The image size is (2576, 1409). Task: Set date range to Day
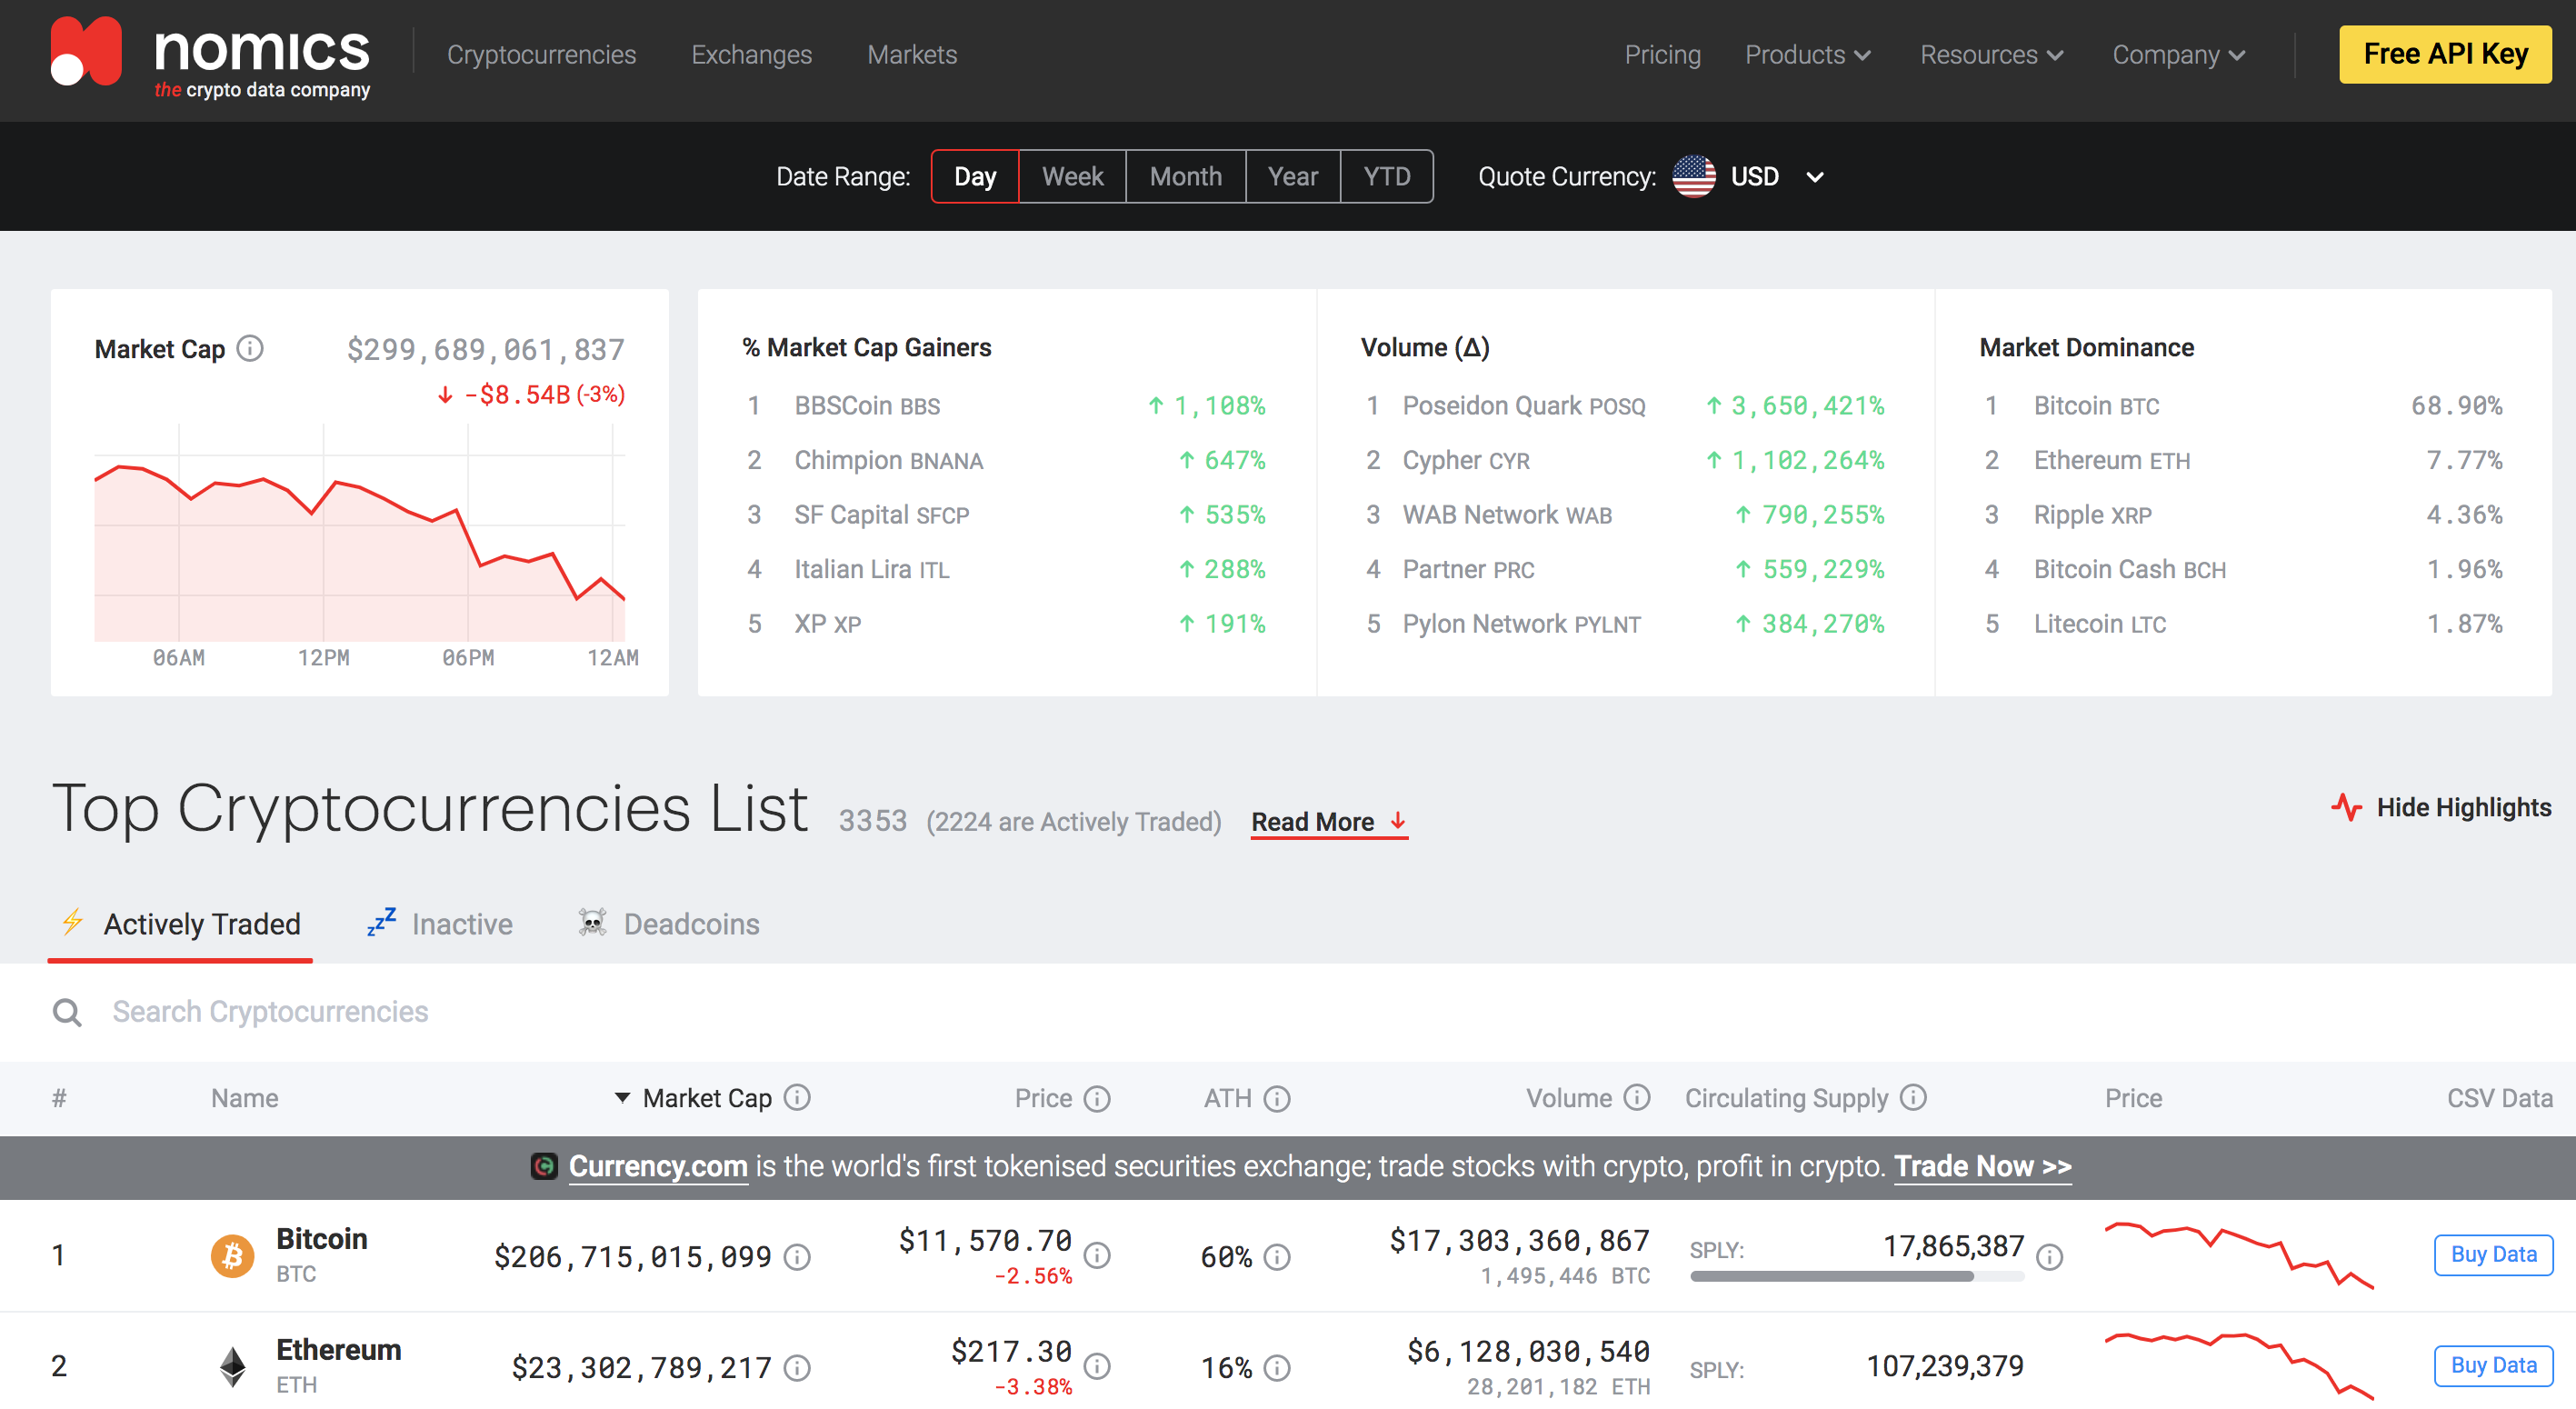tap(975, 177)
